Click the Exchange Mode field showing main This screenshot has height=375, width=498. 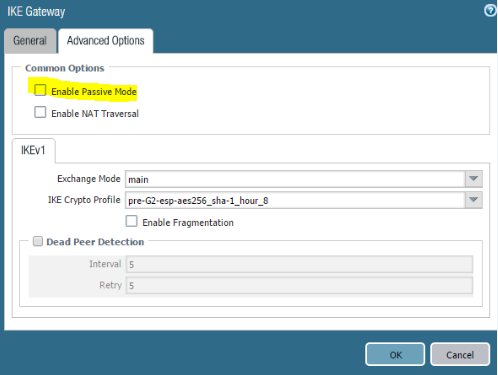pos(295,179)
